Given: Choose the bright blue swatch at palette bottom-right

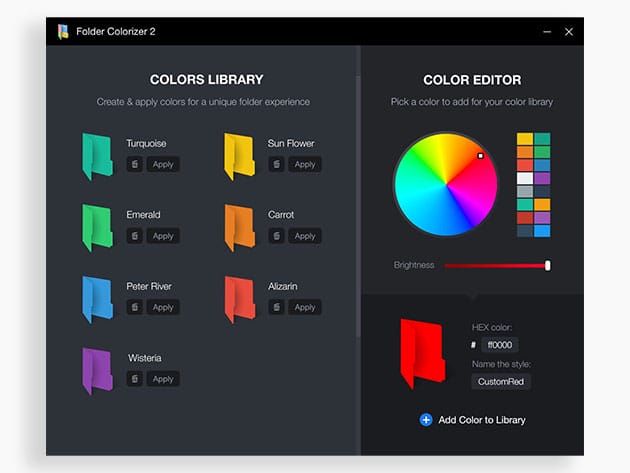Looking at the screenshot, I should pos(542,231).
